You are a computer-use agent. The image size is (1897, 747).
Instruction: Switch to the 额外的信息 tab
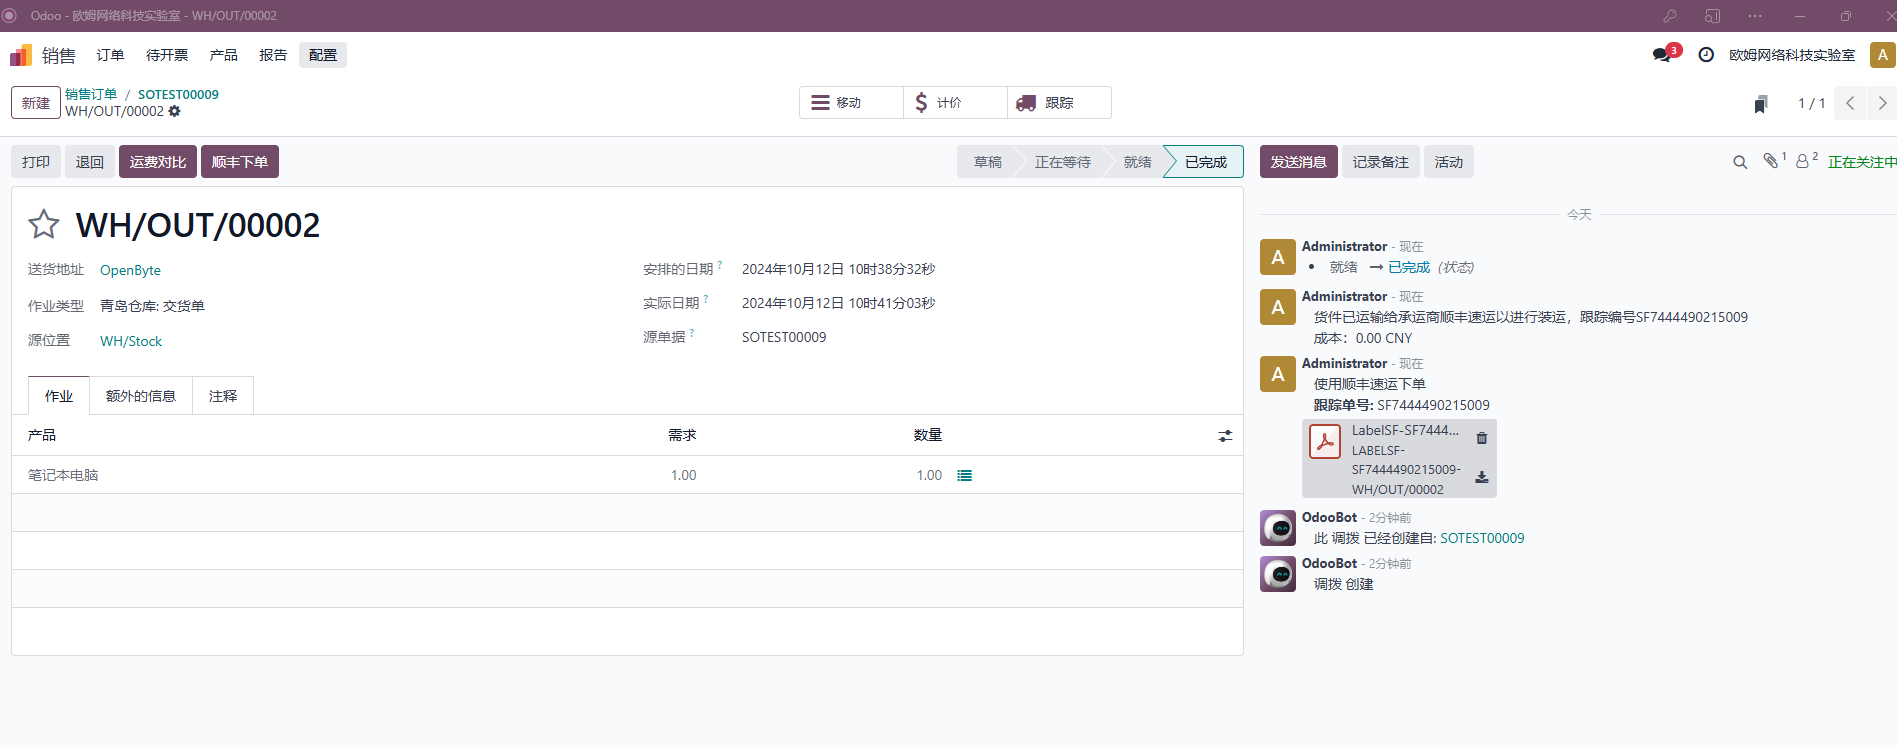click(141, 396)
